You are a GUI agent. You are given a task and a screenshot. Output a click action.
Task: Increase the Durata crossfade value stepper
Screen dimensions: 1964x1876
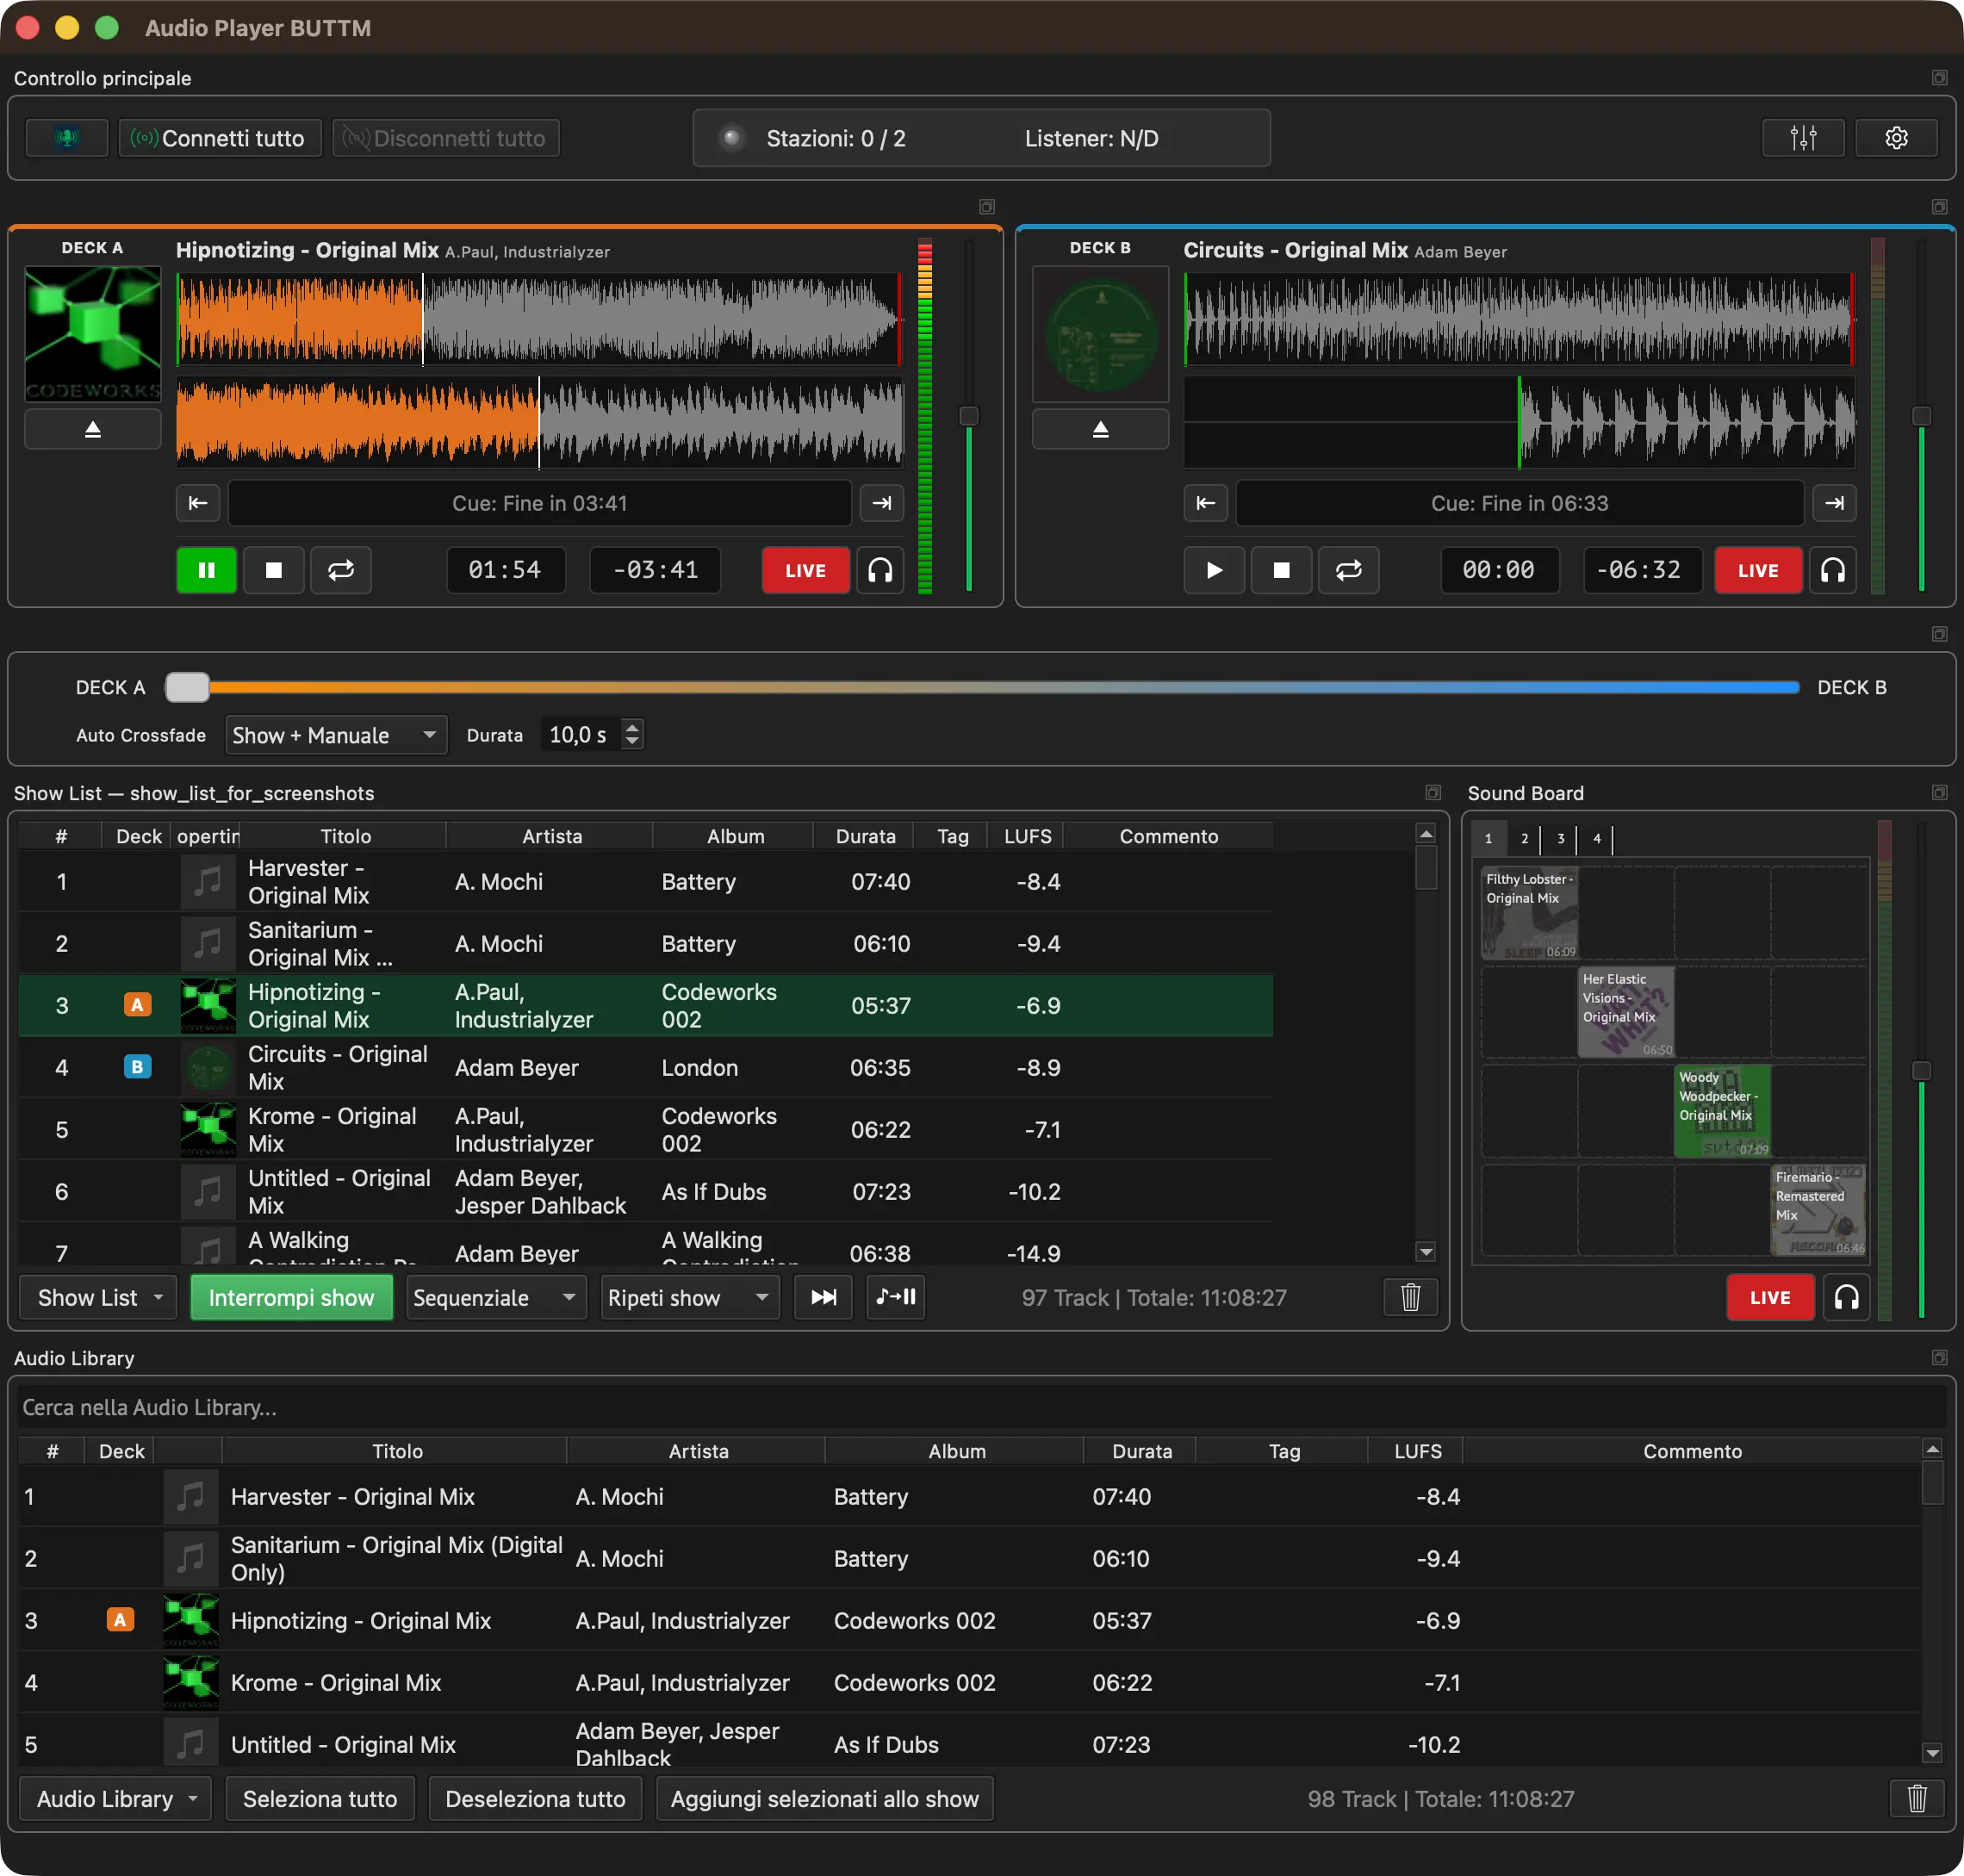click(632, 727)
